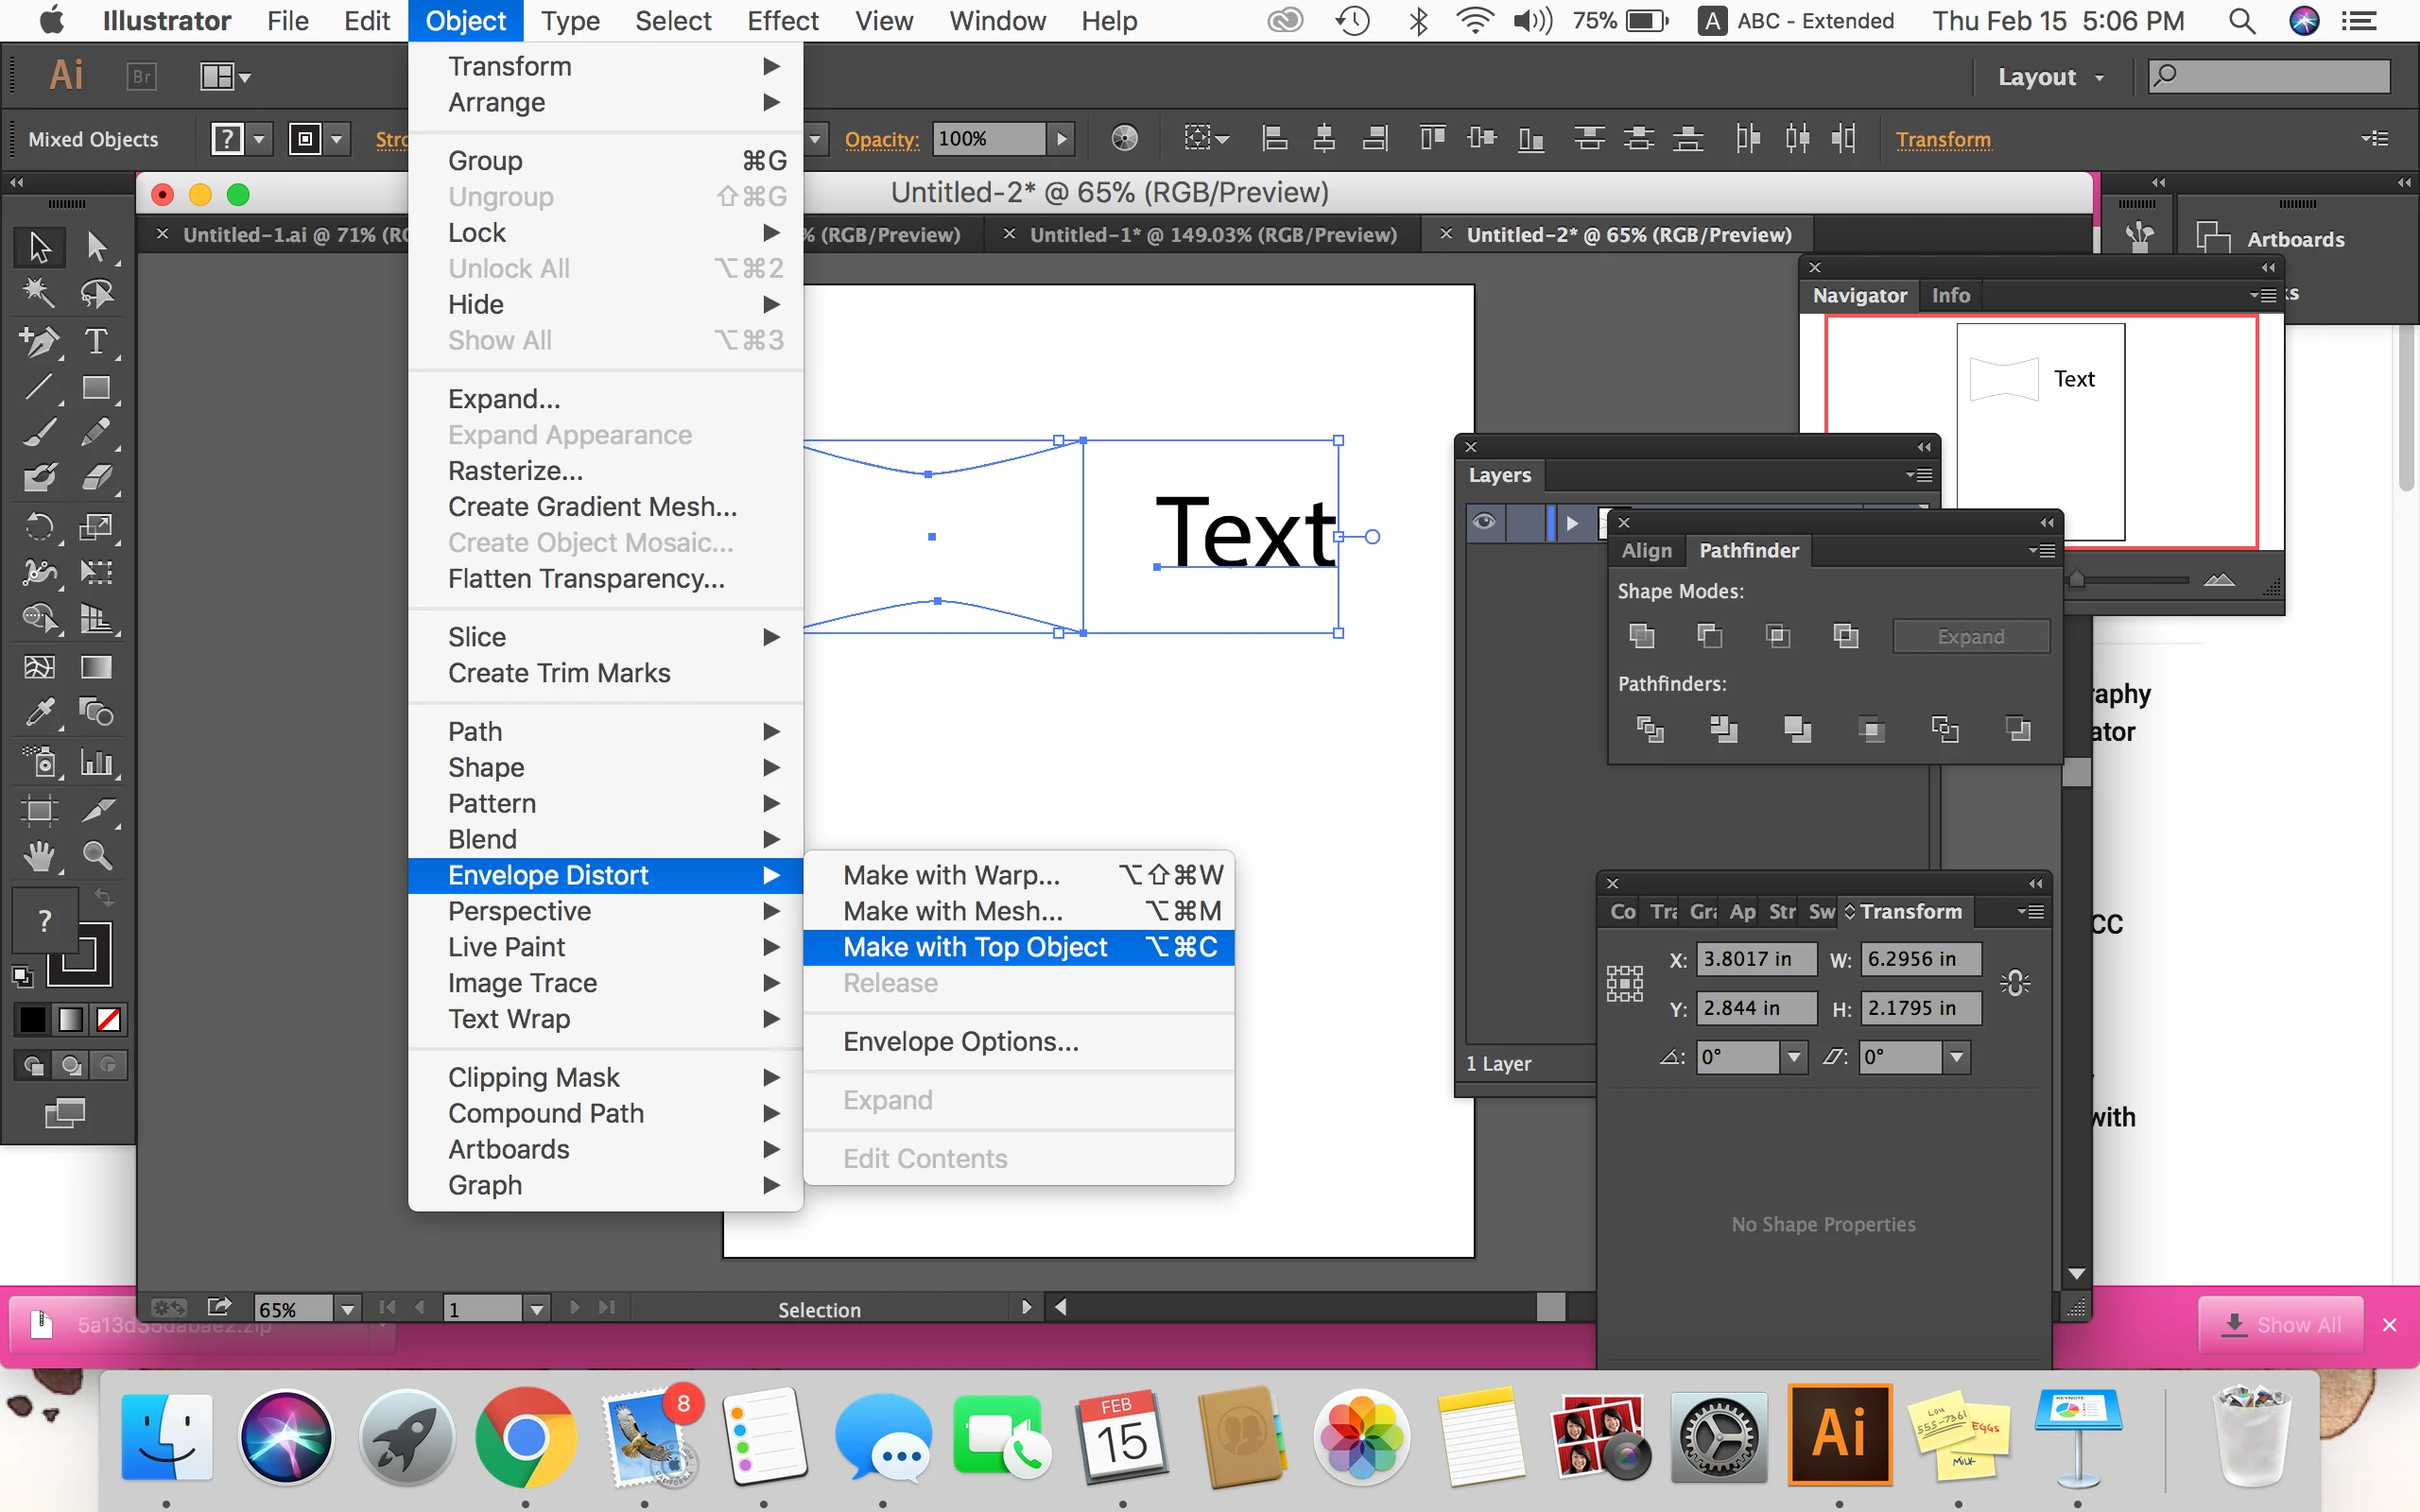Toggle Constrain Width and Height Proportions link

[x=2014, y=983]
